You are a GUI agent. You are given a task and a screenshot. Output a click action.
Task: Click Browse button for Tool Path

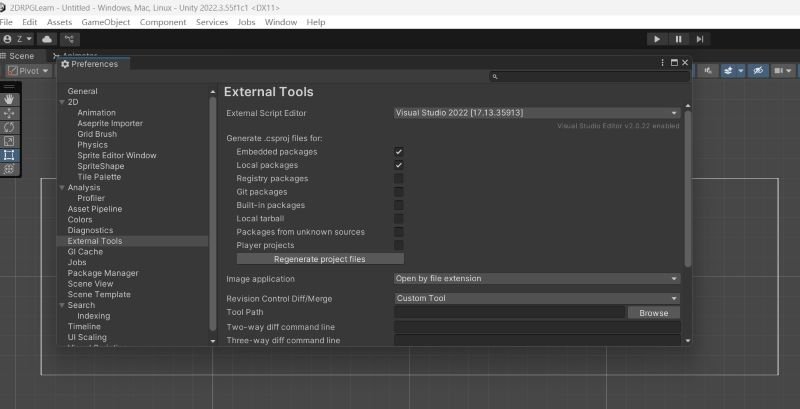[654, 313]
